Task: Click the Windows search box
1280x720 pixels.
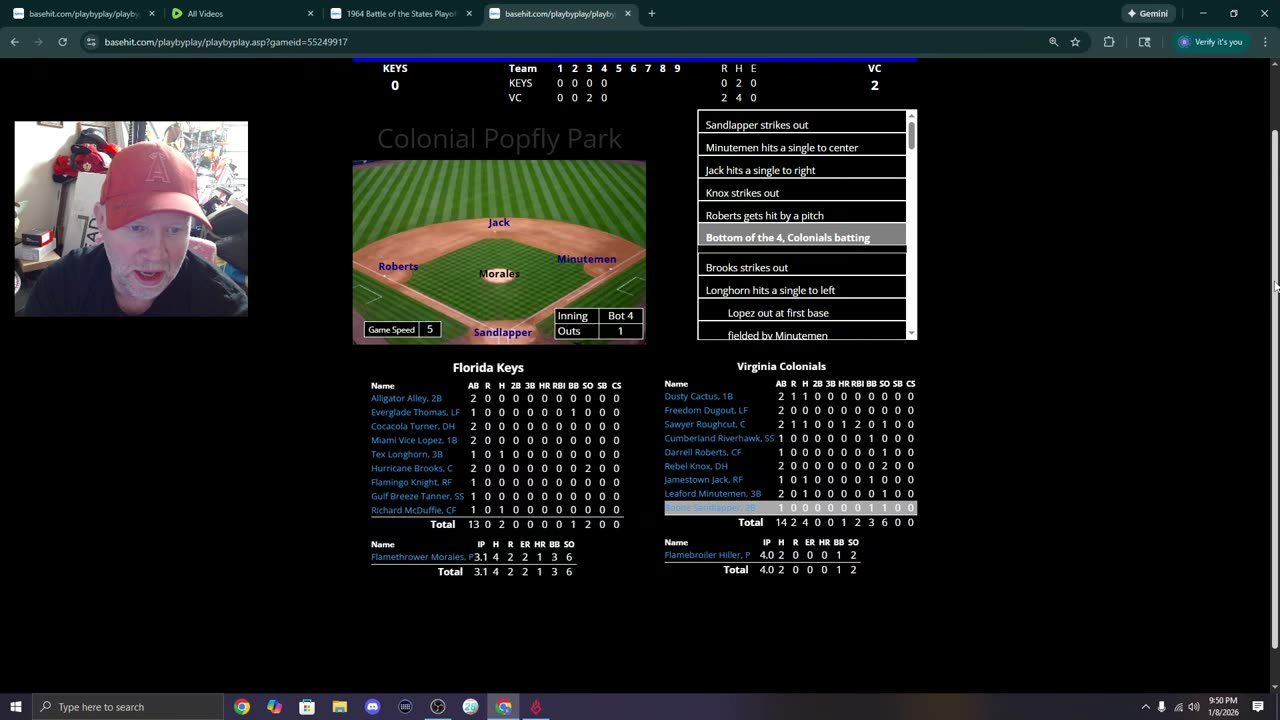Action: coord(128,707)
